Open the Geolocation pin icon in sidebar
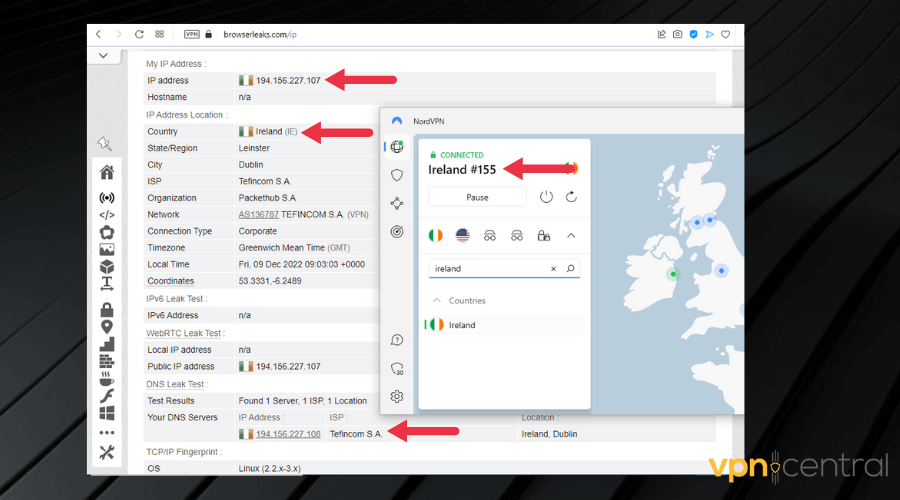Viewport: 900px width, 500px height. 107,327
